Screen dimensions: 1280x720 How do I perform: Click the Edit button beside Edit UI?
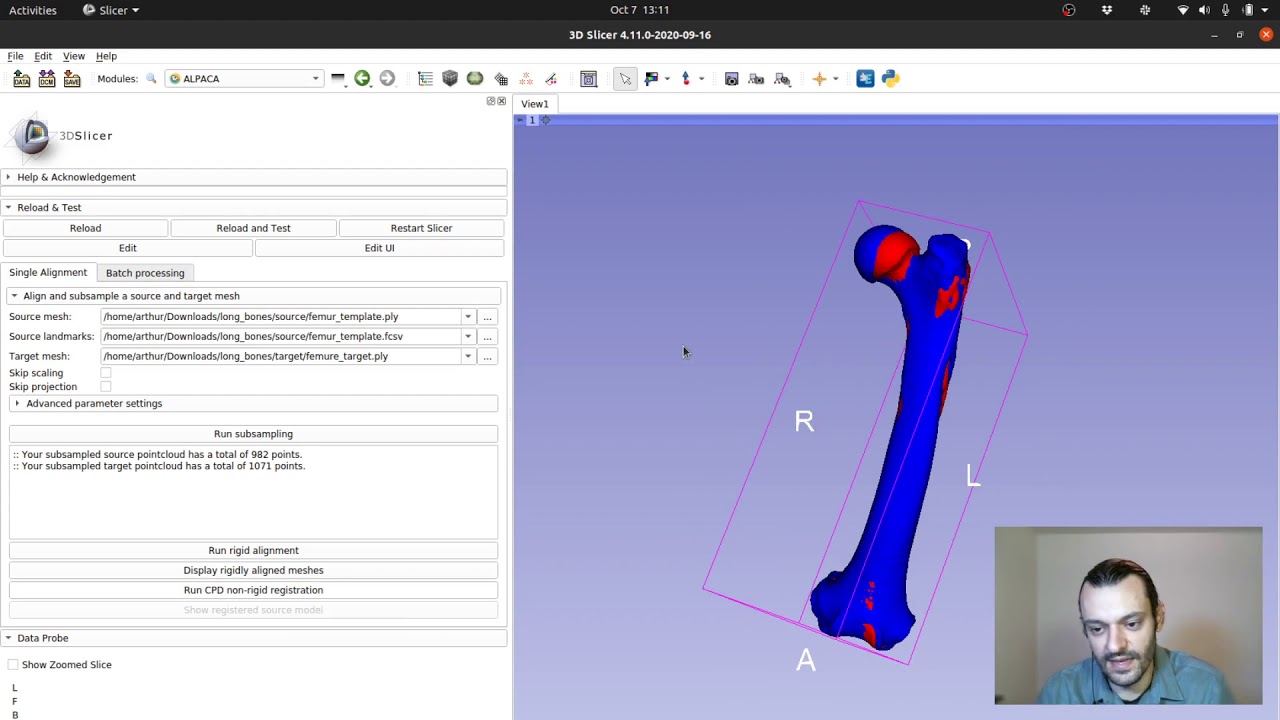tap(127, 248)
